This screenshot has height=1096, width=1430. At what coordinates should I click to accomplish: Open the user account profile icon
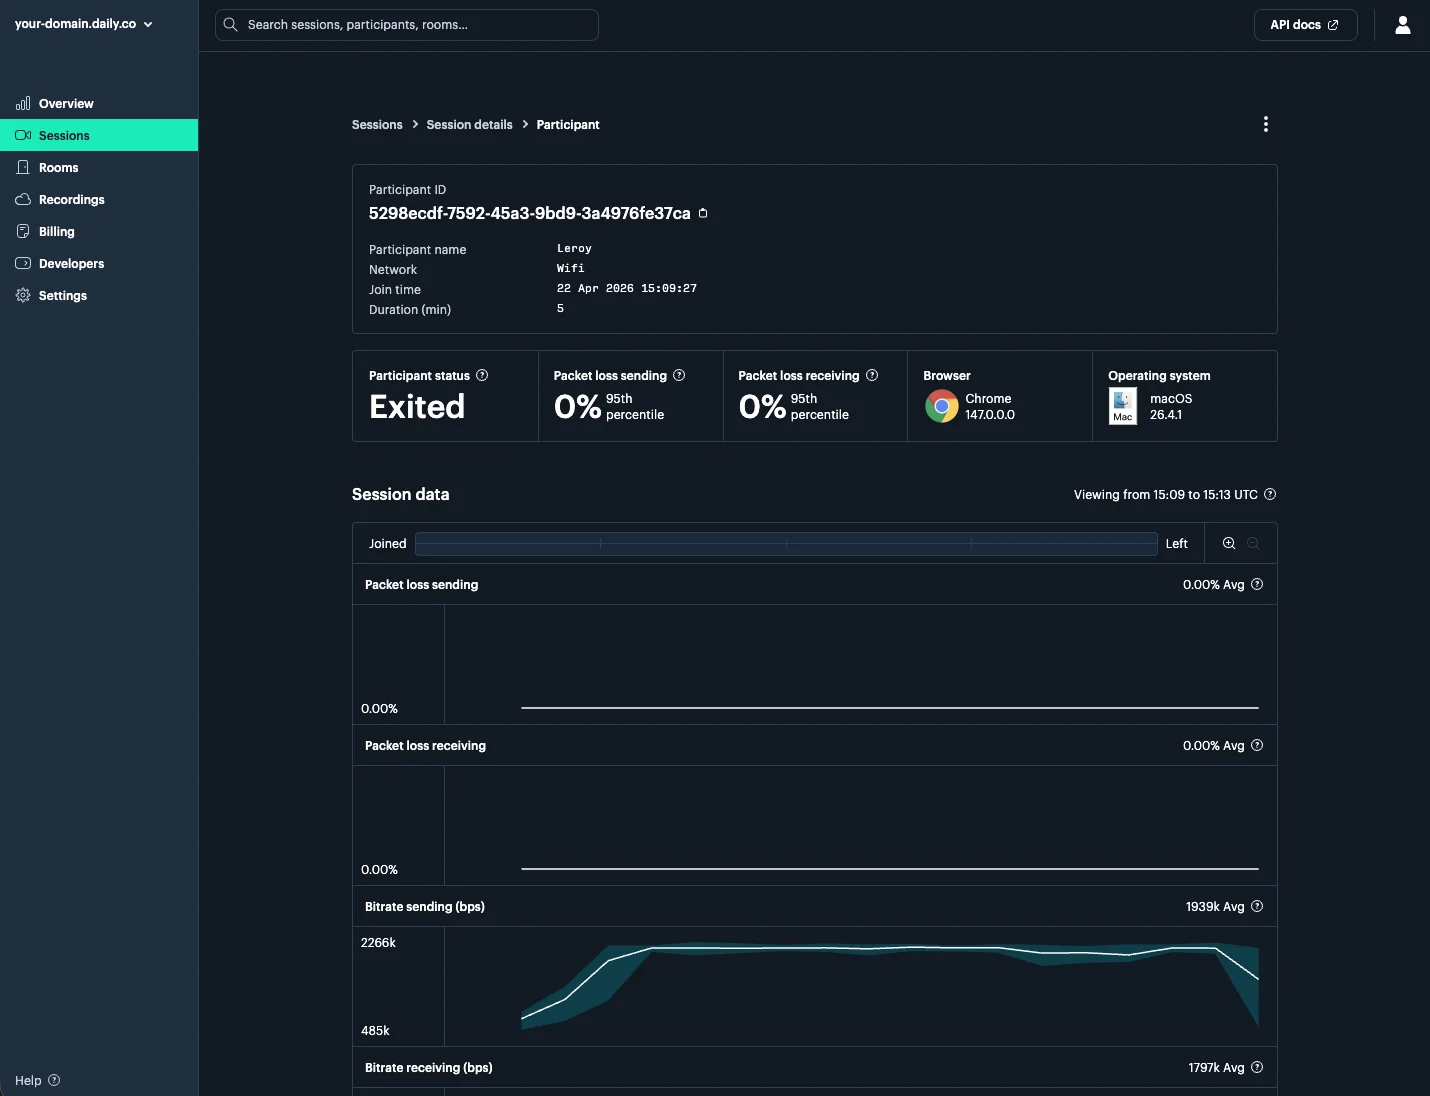1402,25
